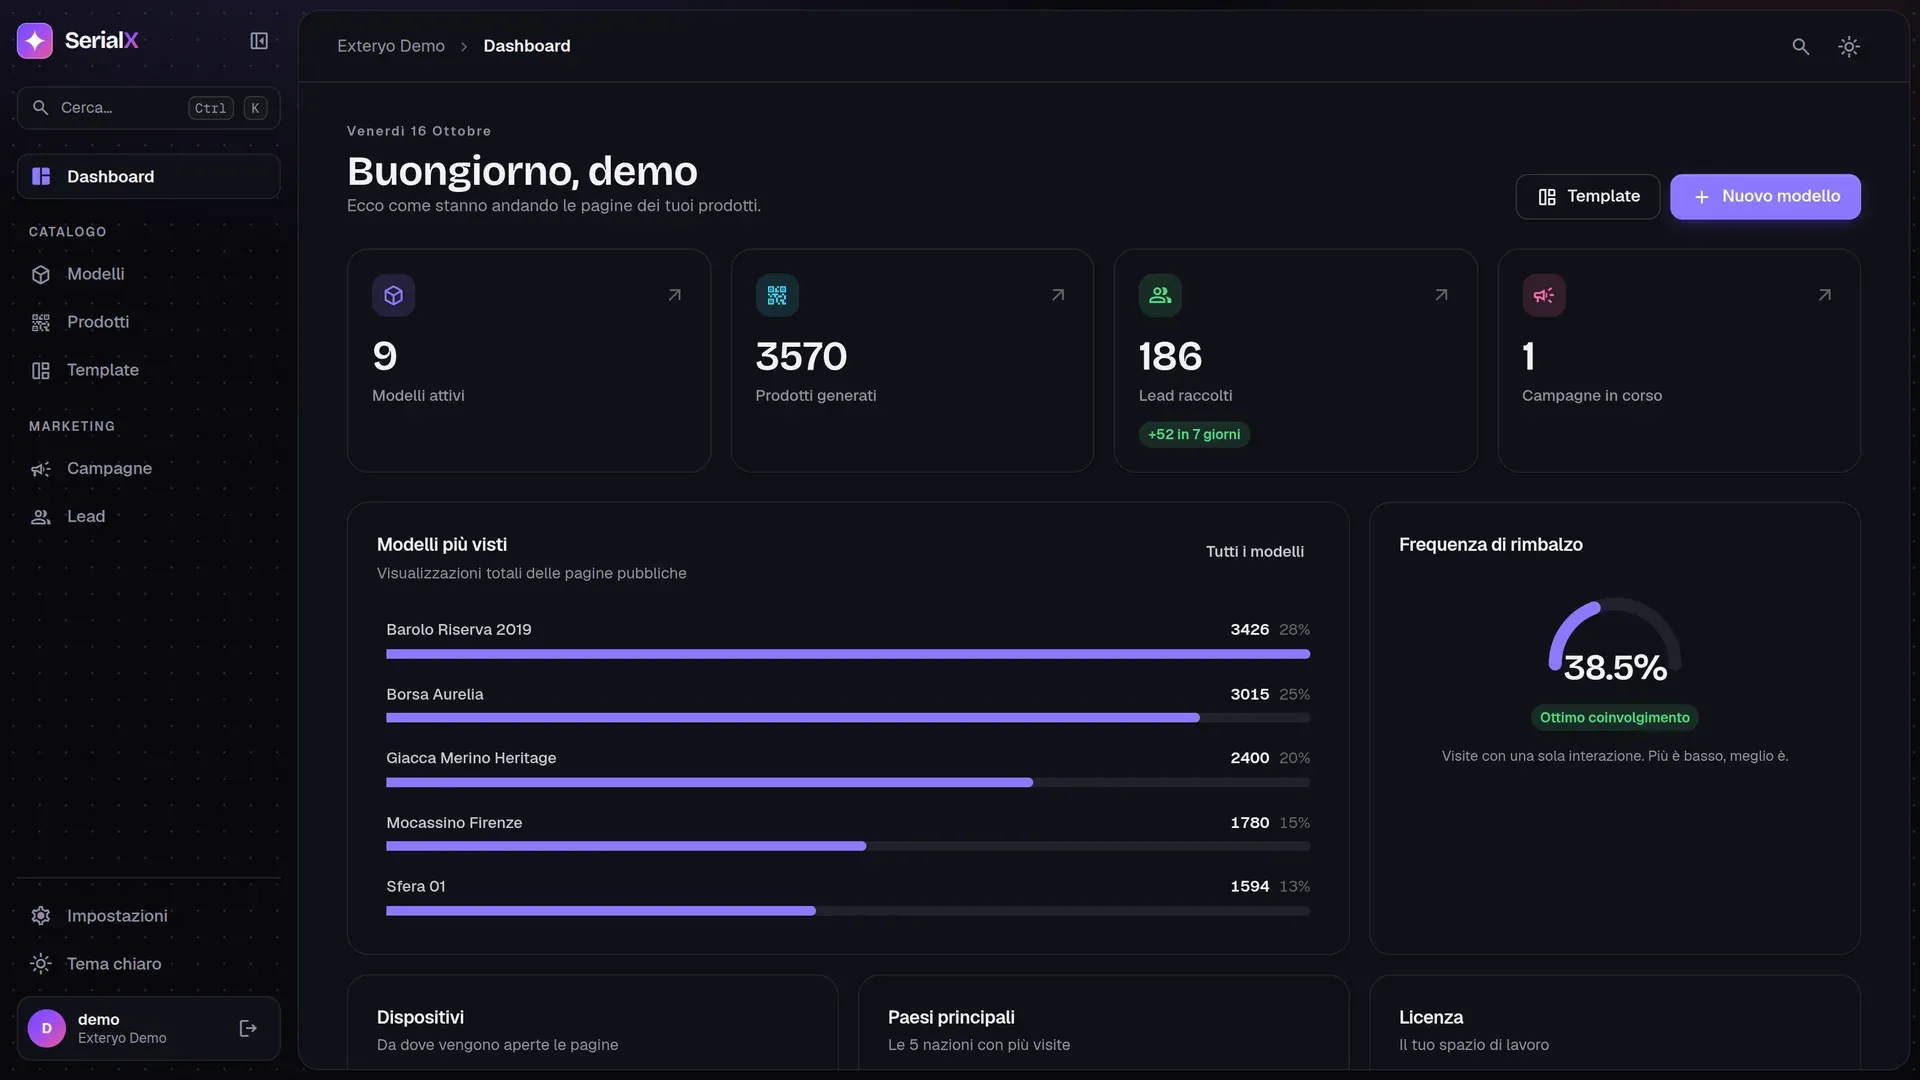Open Campagne in corso card arrow
This screenshot has width=1920, height=1080.
point(1825,295)
